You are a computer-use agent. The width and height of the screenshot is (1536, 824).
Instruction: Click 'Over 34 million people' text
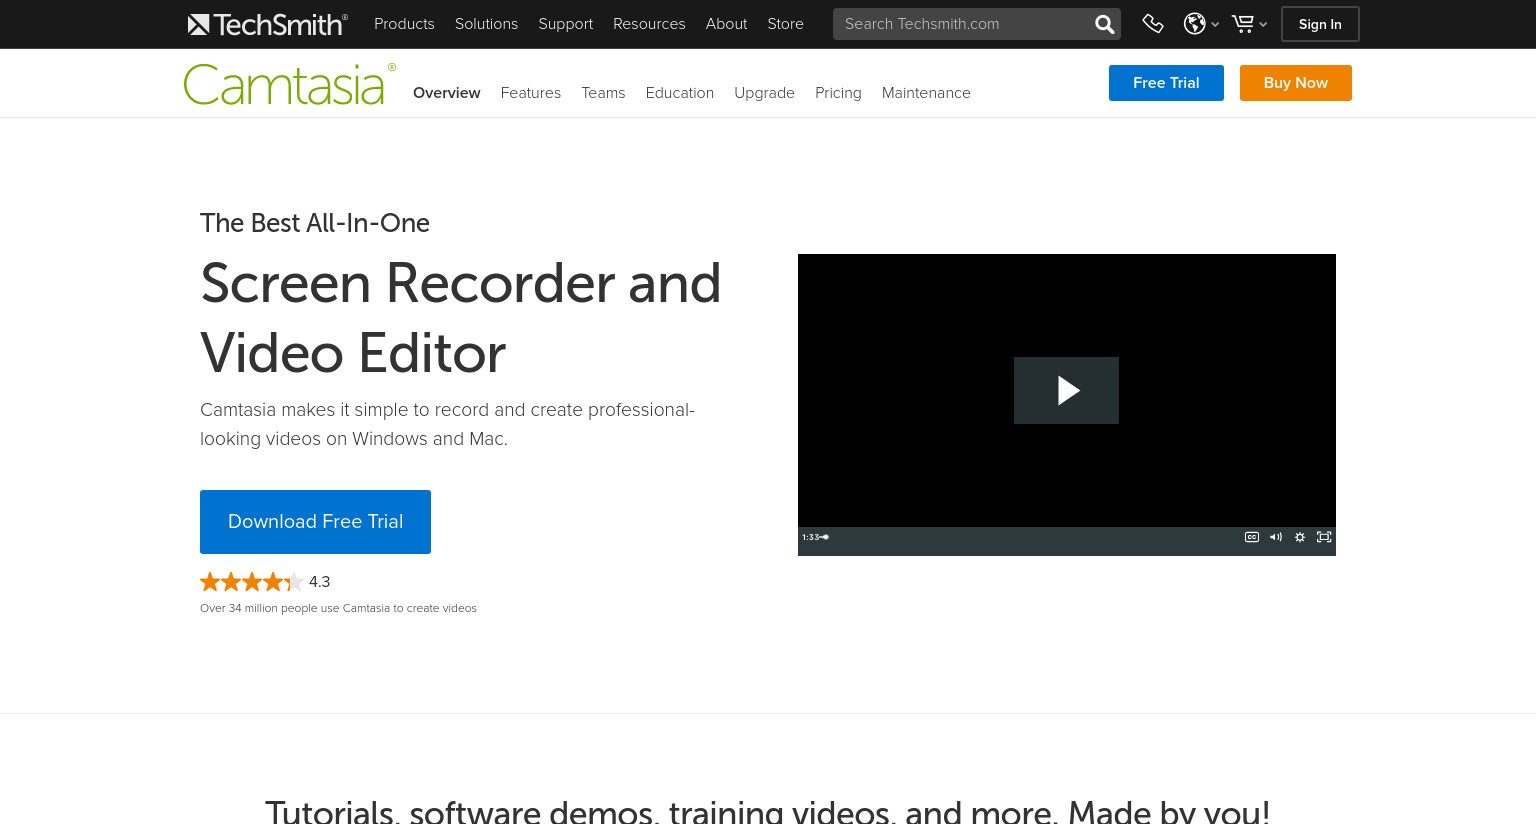tap(338, 608)
